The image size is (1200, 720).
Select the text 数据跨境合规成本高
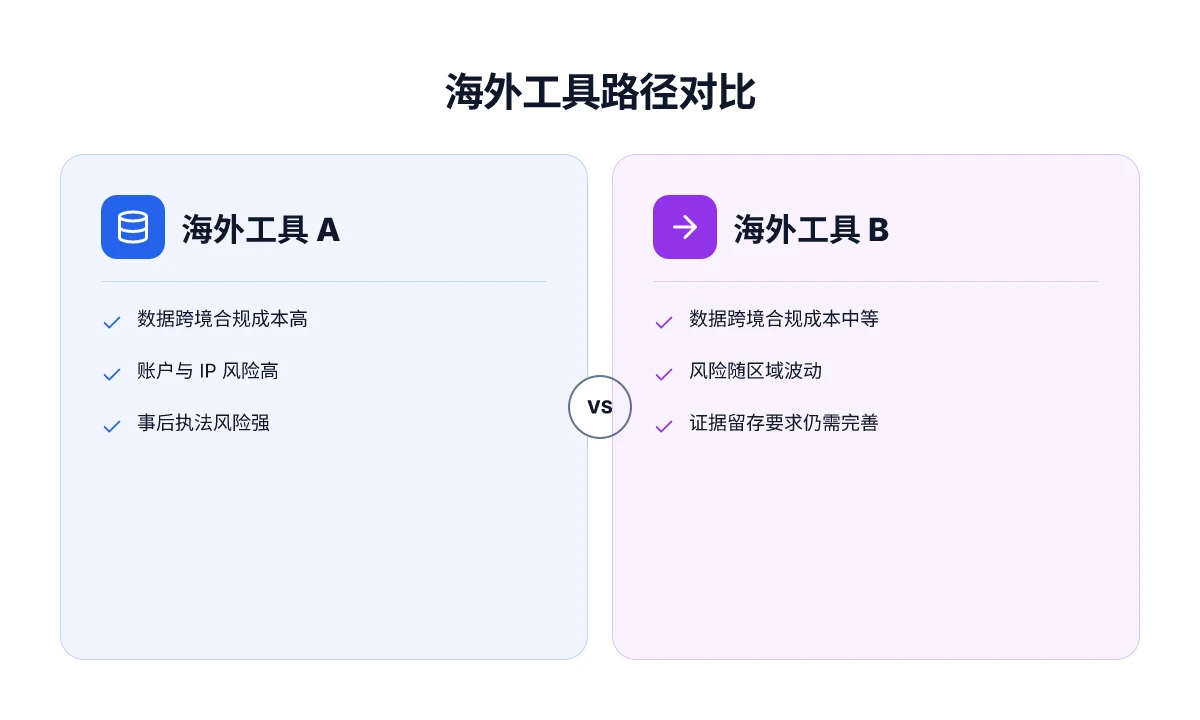coord(223,319)
